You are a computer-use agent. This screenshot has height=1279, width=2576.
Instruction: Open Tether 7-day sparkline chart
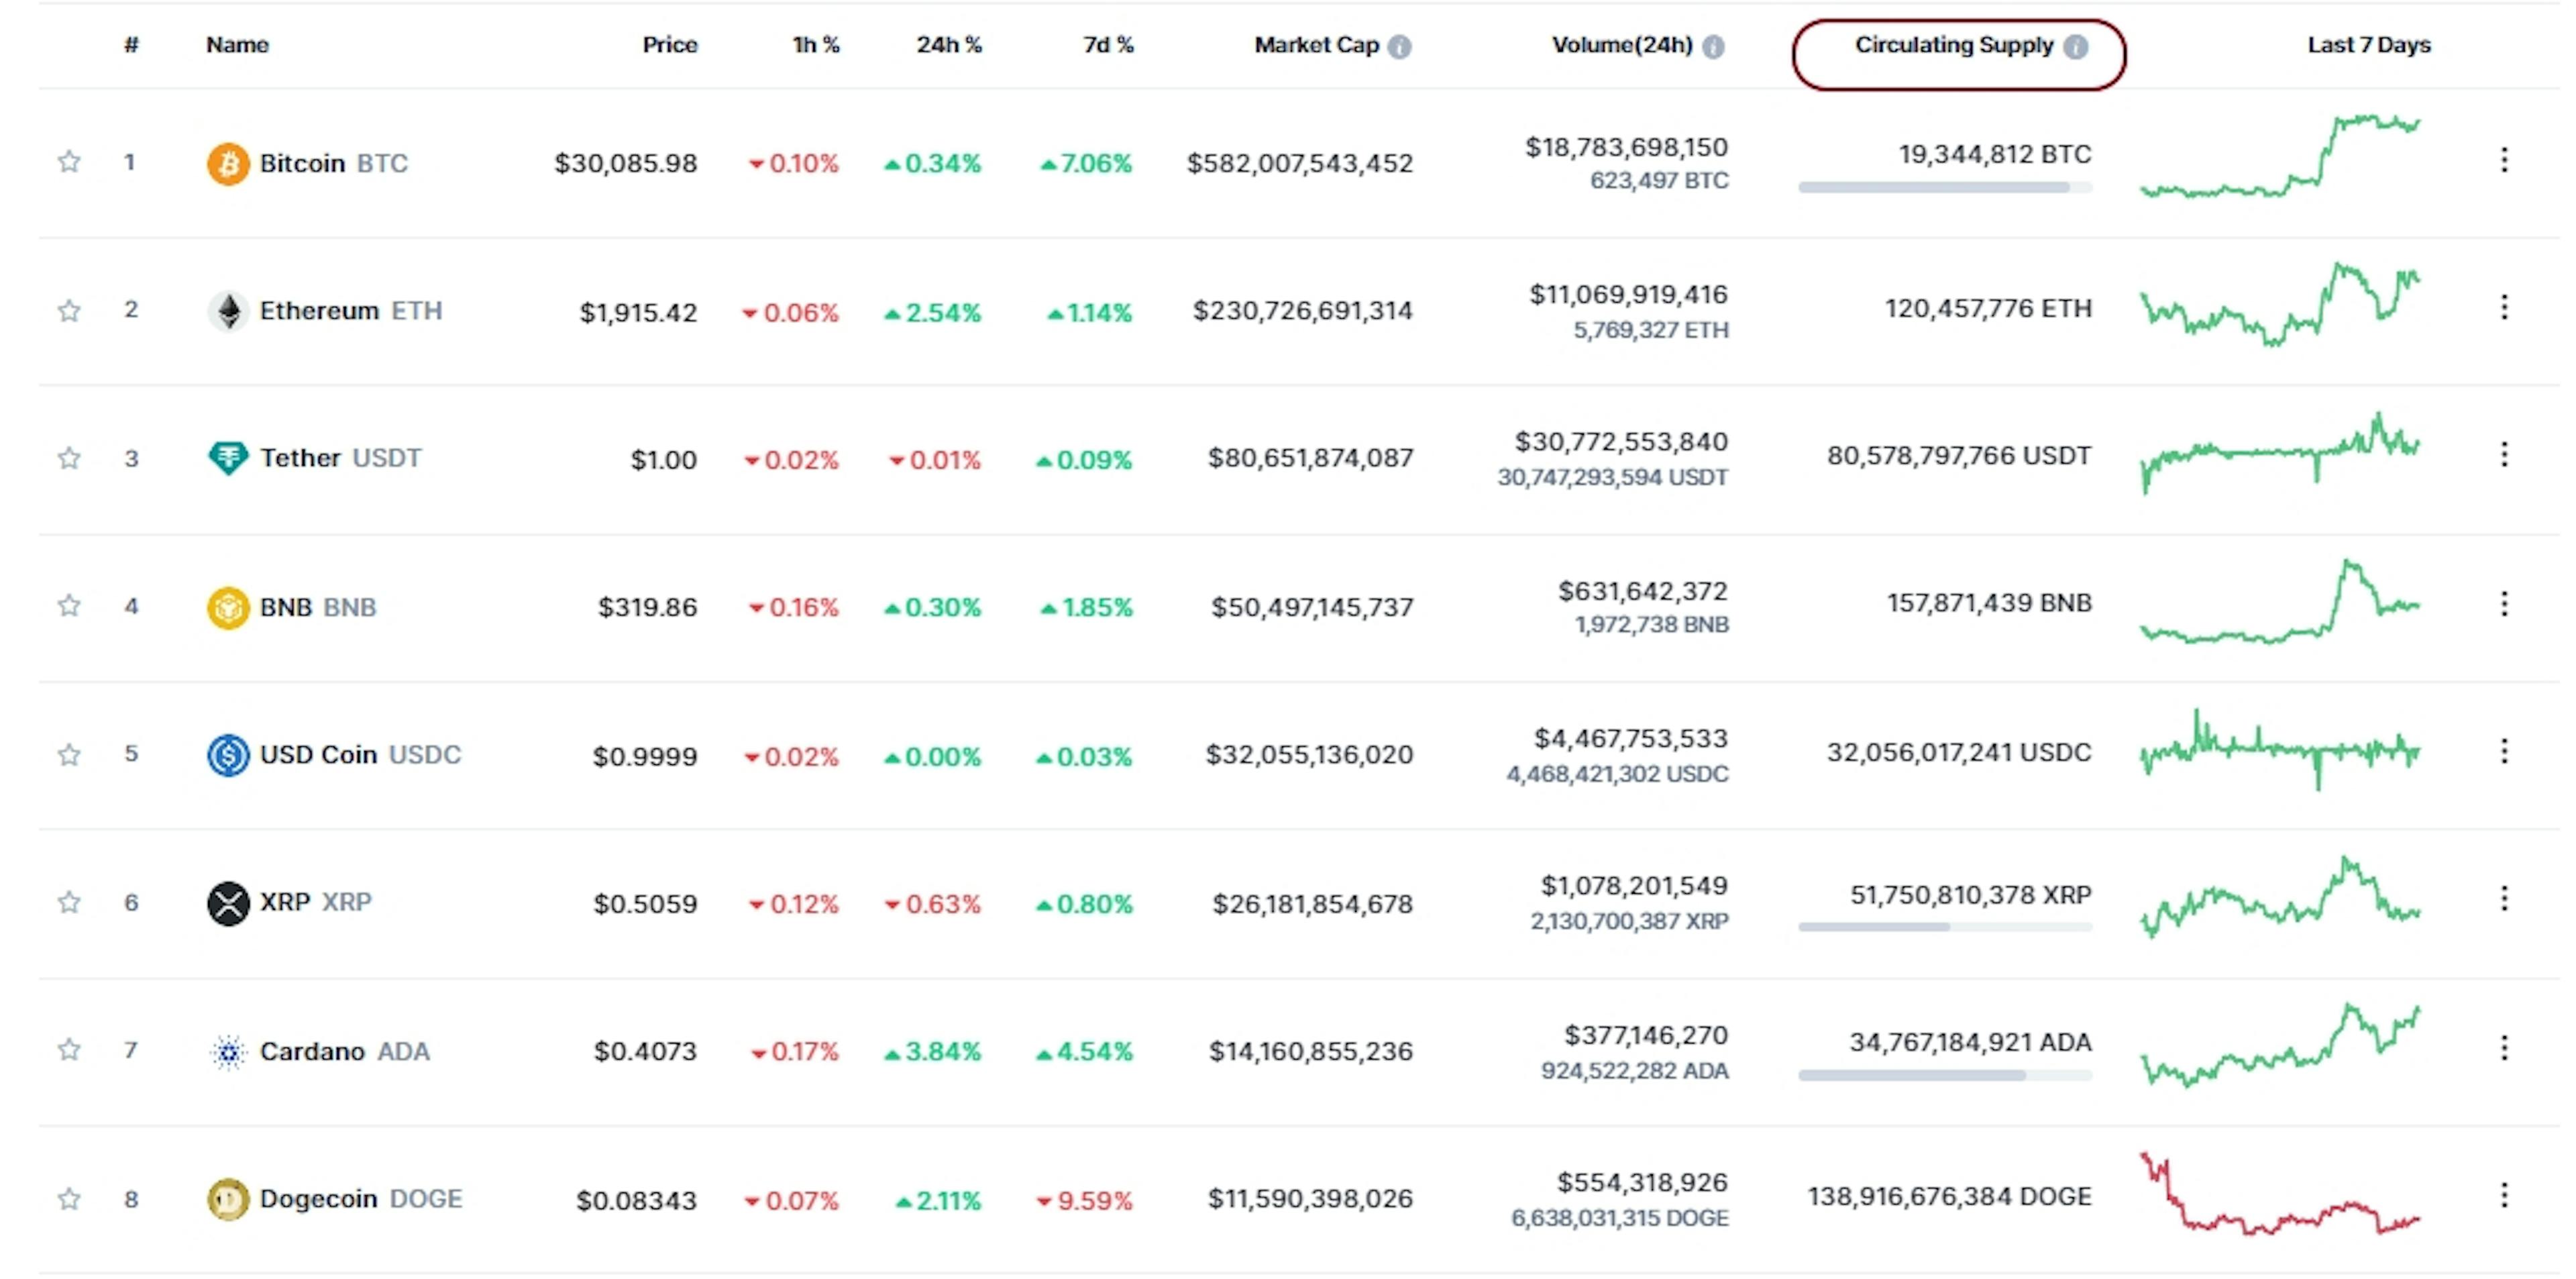tap(2280, 452)
